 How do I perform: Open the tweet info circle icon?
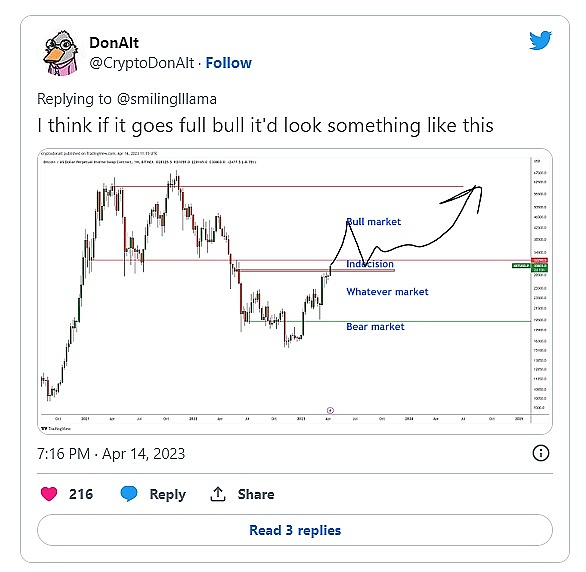540,453
